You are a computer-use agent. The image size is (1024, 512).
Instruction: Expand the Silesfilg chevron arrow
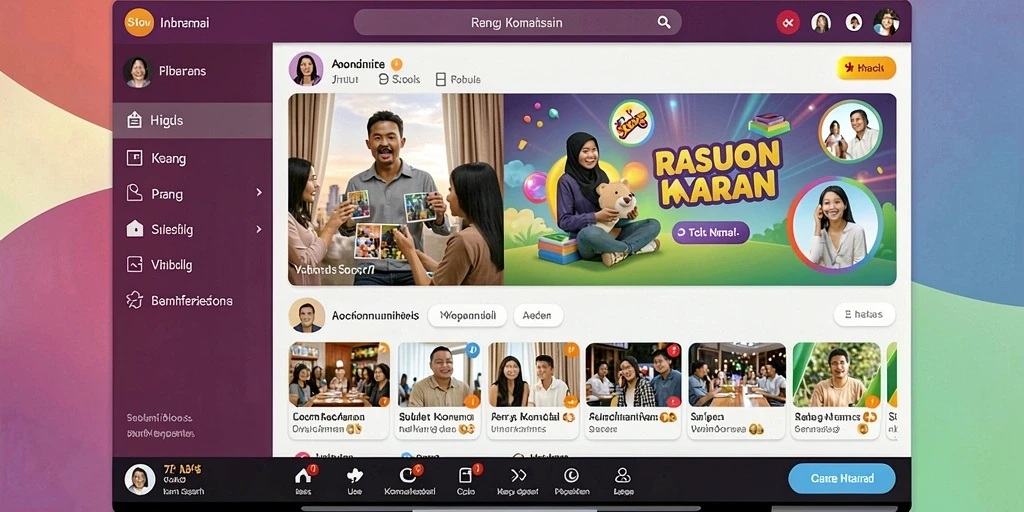tap(259, 229)
